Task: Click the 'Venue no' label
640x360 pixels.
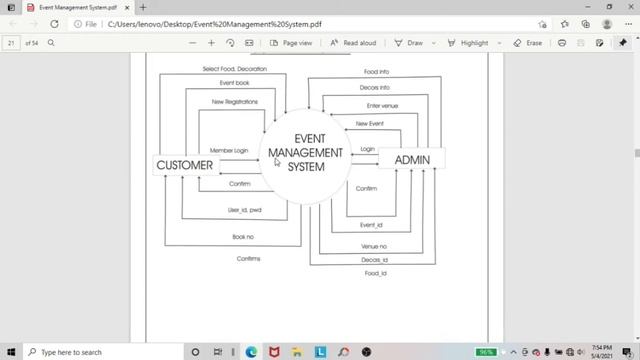Action: [373, 247]
